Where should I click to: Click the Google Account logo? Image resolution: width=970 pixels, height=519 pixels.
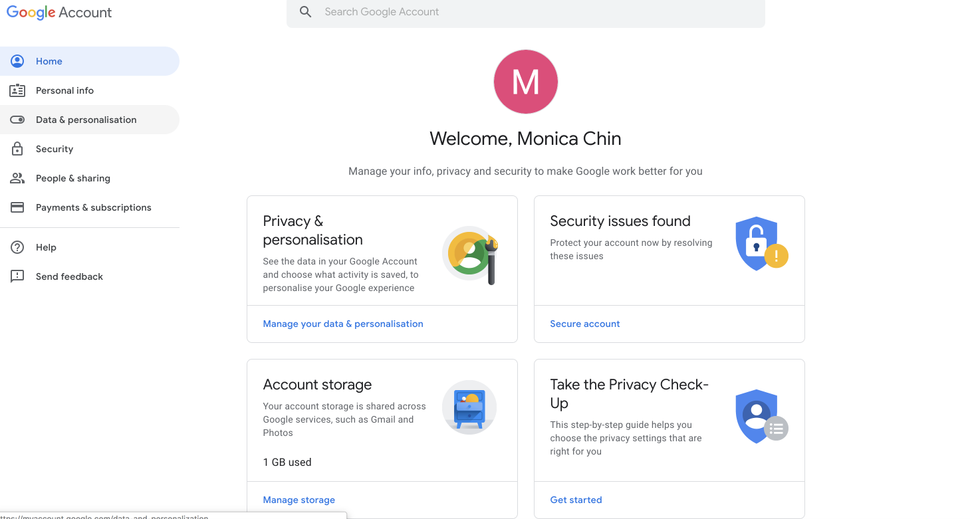[x=59, y=12]
